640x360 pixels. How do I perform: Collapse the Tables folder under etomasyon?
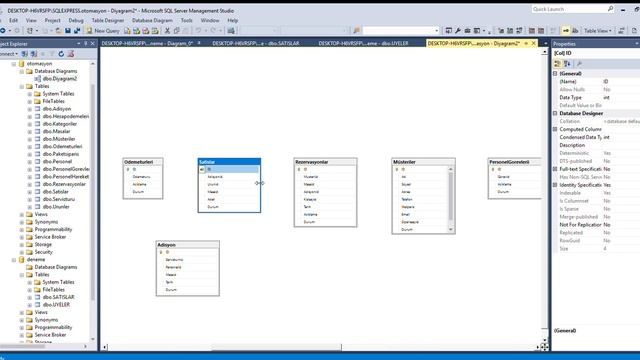point(22,87)
